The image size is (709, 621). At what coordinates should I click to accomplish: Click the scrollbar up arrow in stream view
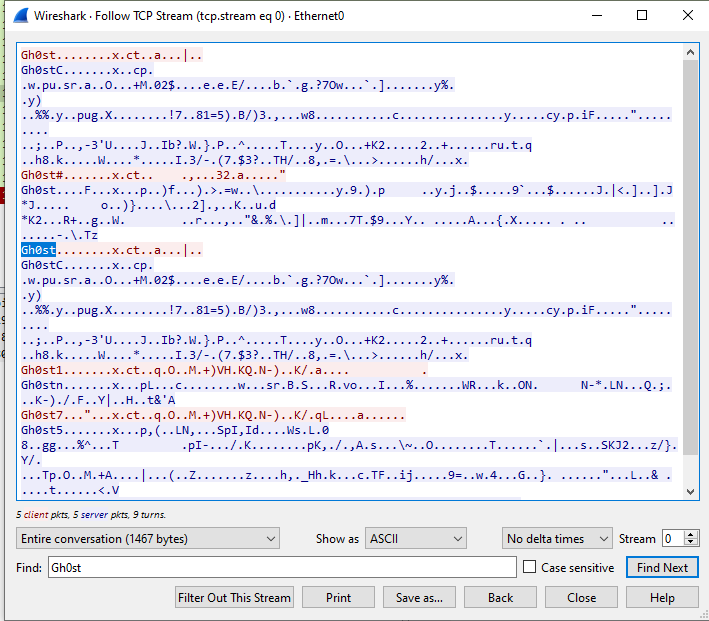point(691,51)
